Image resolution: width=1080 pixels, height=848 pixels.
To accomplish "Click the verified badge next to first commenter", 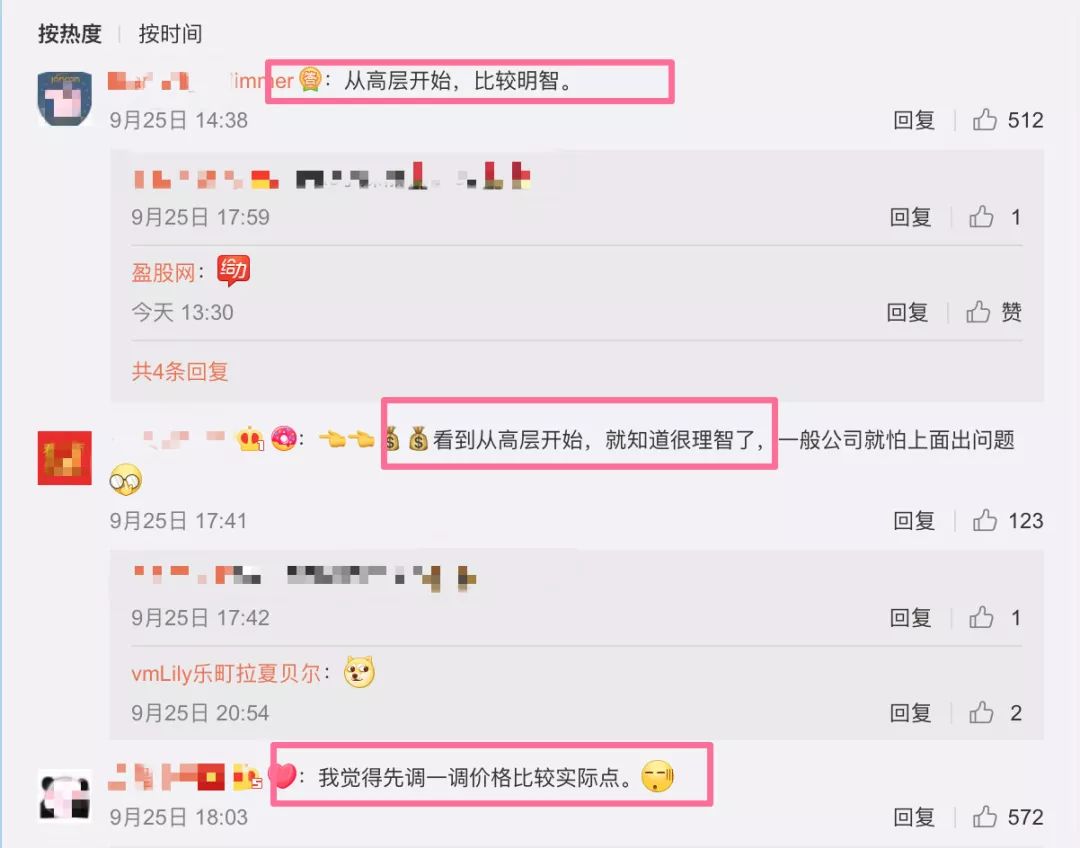I will click(x=311, y=79).
